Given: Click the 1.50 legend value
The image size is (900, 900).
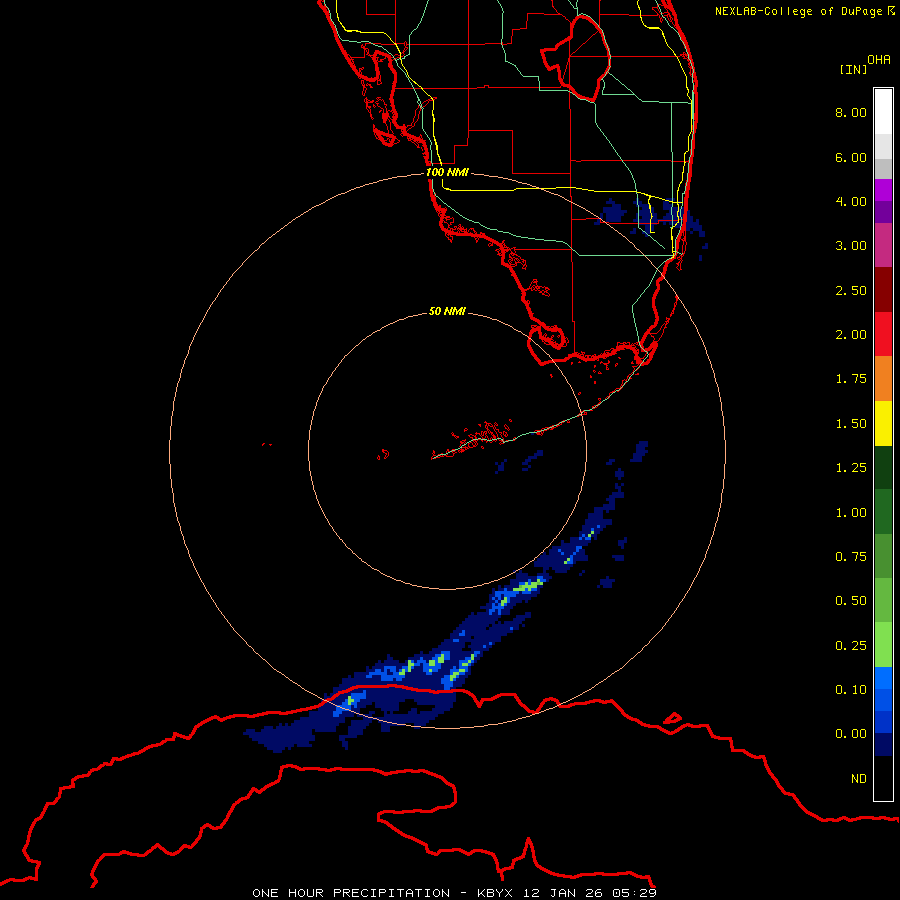Looking at the screenshot, I should coord(851,424).
